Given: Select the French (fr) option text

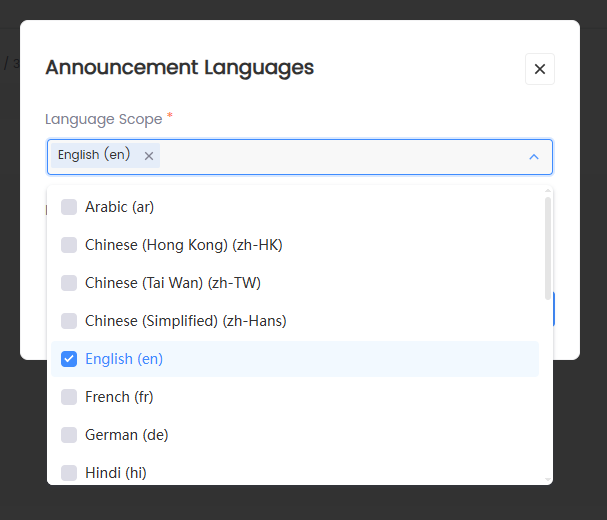Looking at the screenshot, I should (119, 397).
